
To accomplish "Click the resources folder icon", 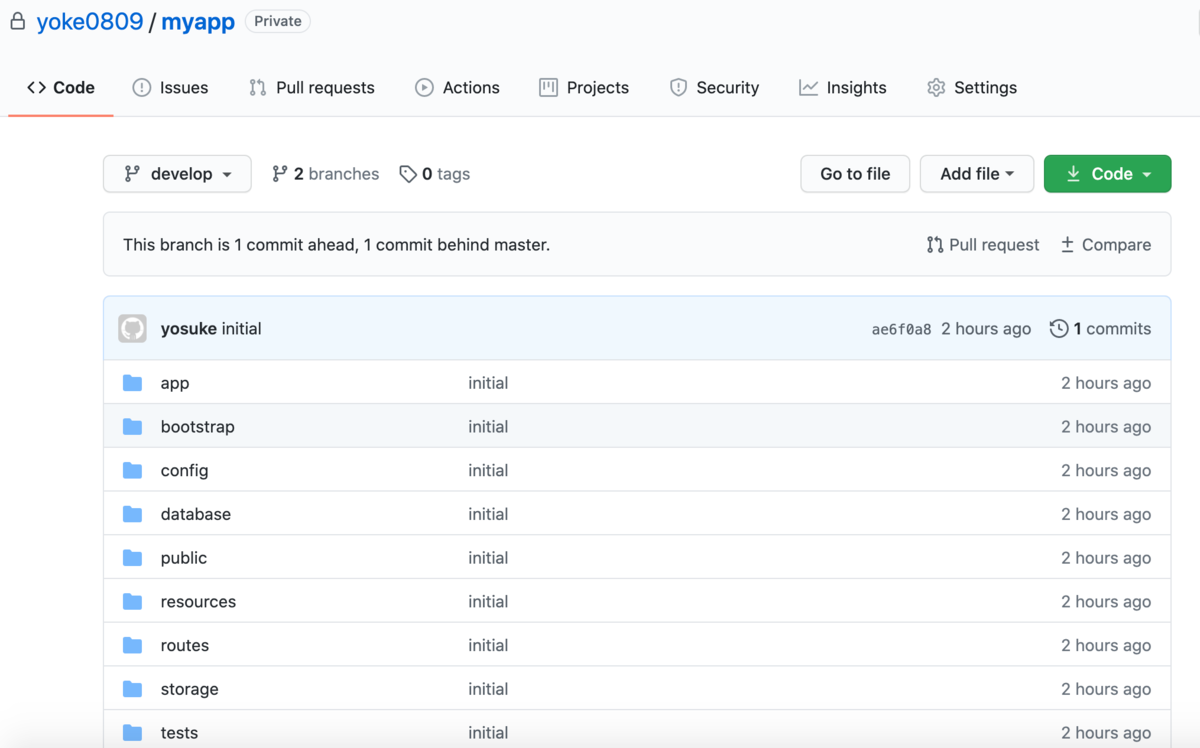I will click(x=132, y=602).
